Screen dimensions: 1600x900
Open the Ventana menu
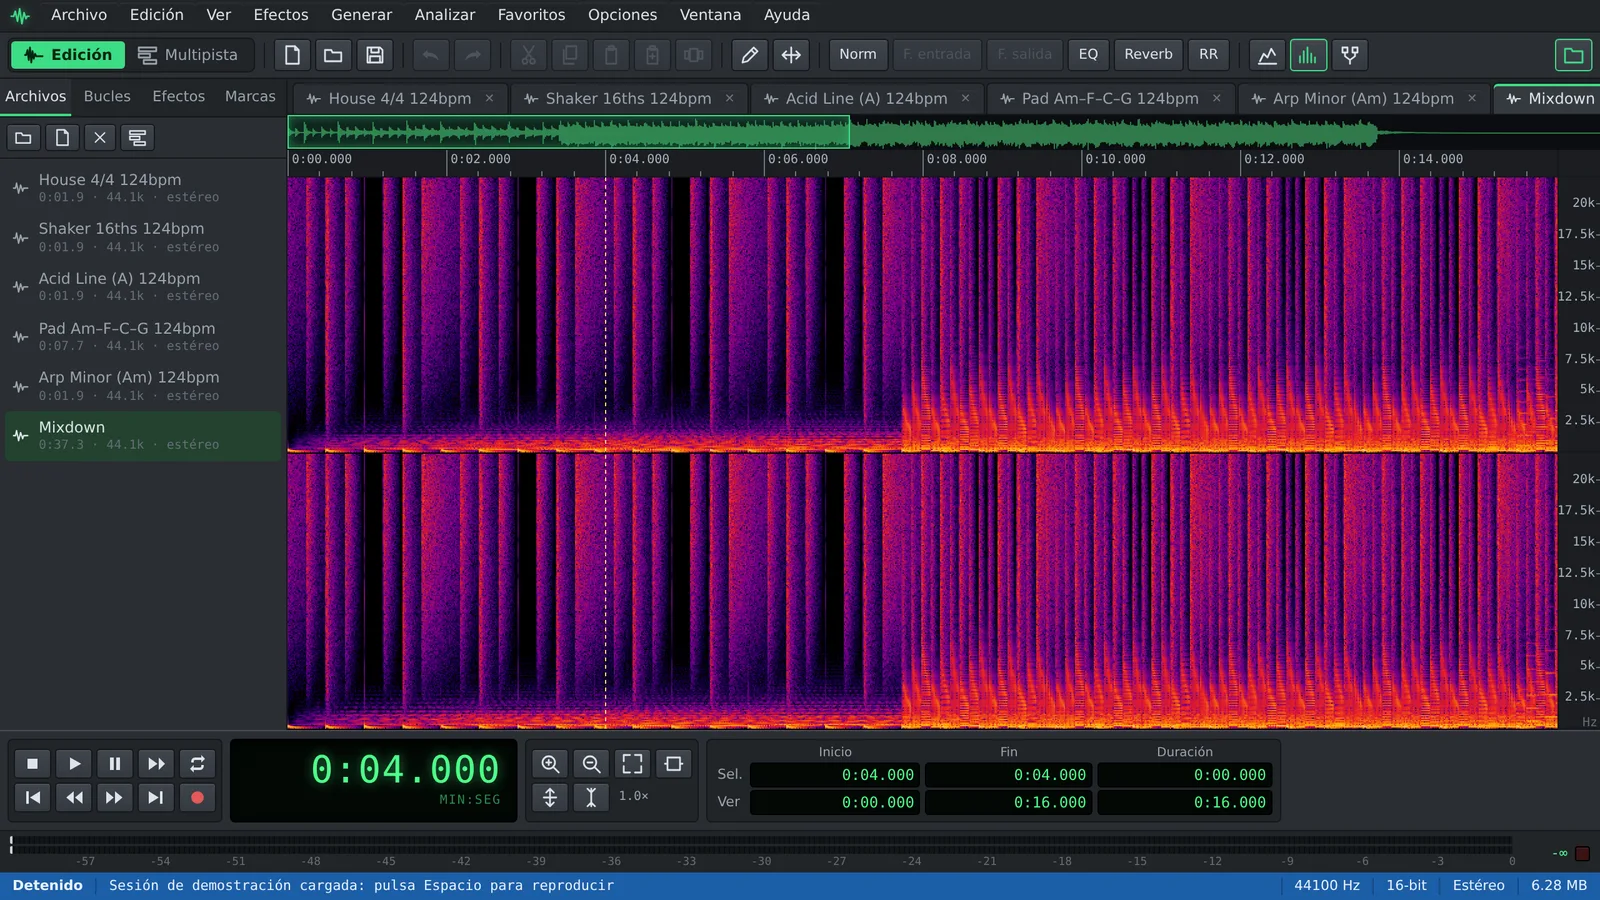click(710, 15)
